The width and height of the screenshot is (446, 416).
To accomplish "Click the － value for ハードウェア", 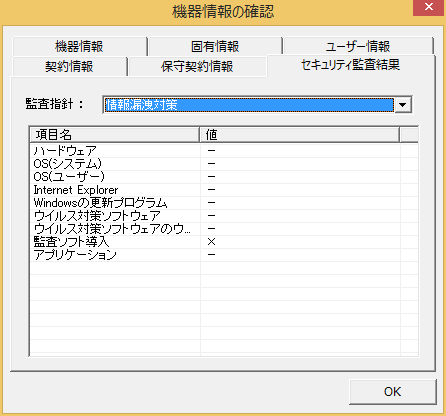I will pos(211,151).
